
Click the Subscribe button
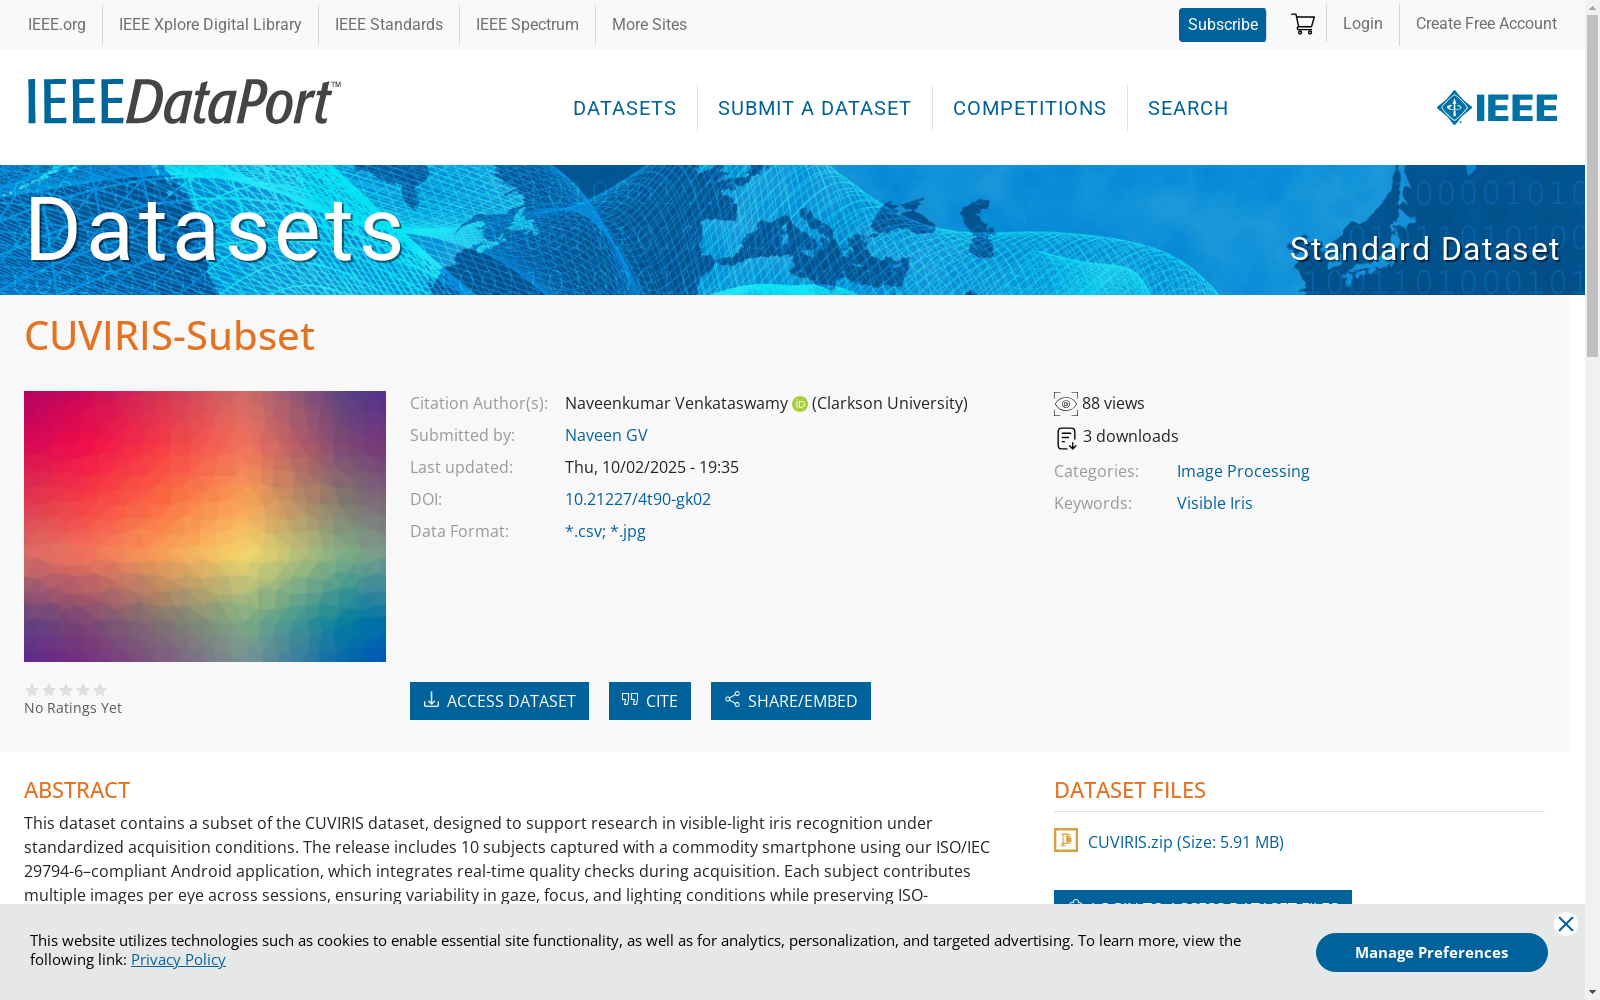point(1222,25)
